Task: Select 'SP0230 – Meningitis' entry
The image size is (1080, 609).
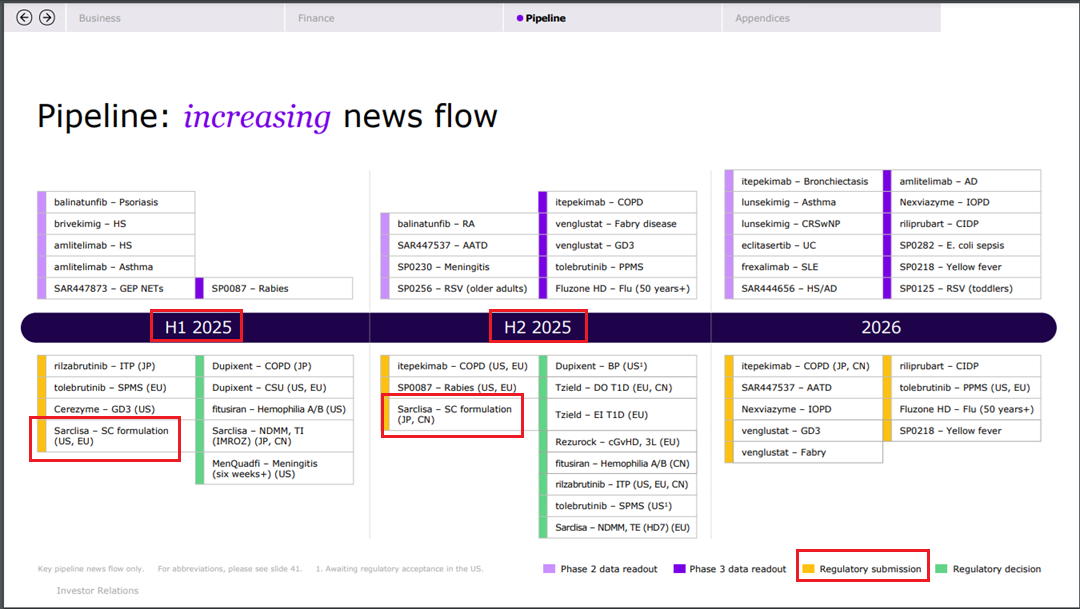Action: tap(459, 267)
